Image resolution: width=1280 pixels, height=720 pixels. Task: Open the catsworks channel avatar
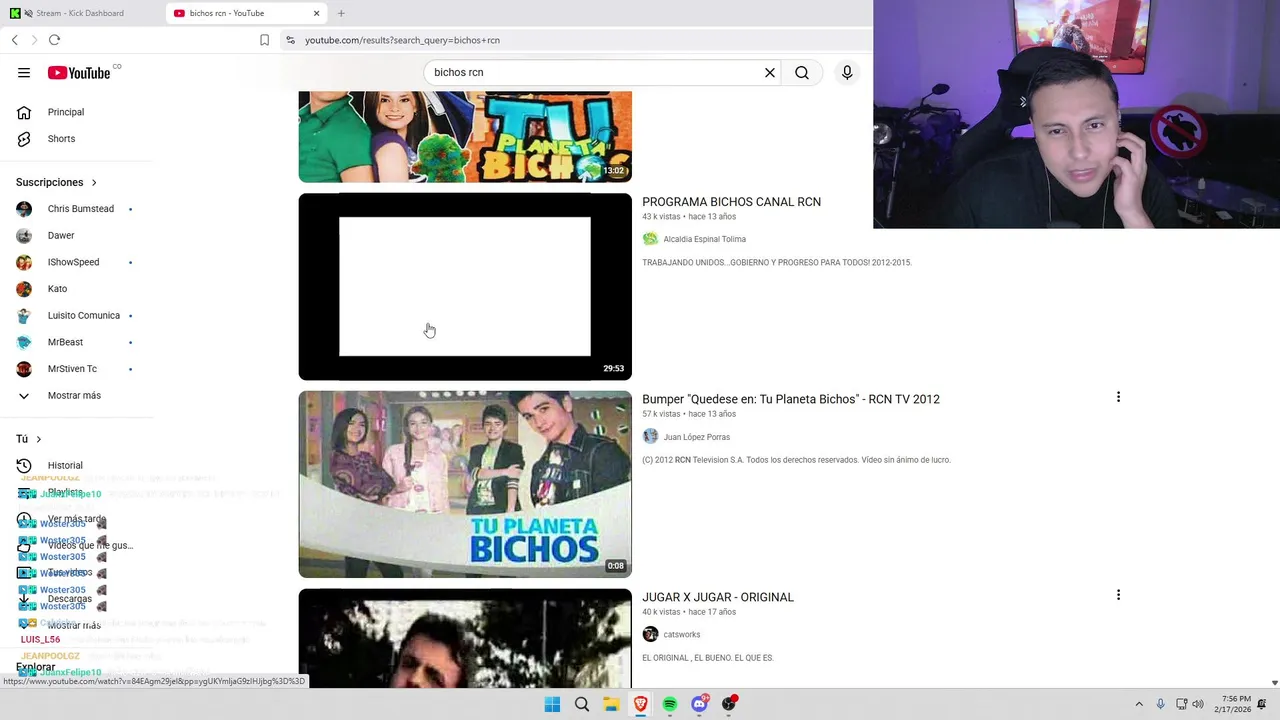pyautogui.click(x=650, y=634)
